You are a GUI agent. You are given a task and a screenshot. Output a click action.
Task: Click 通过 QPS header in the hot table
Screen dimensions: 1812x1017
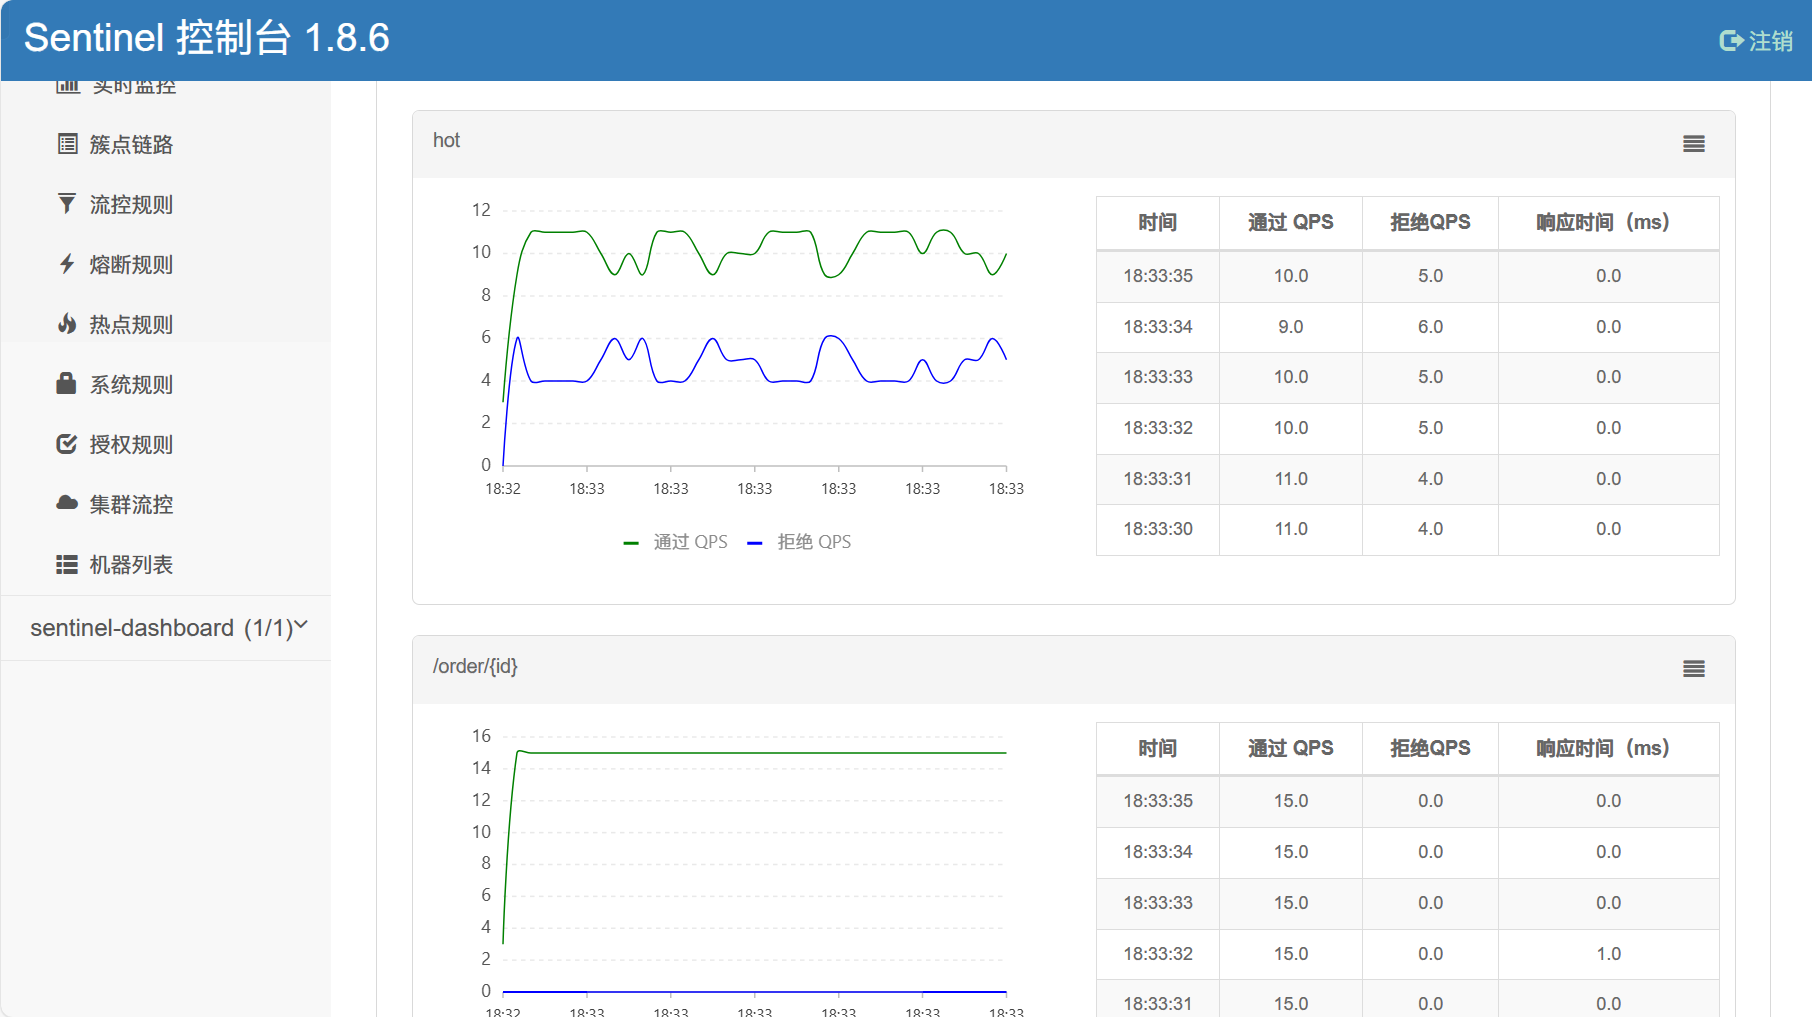1291,222
